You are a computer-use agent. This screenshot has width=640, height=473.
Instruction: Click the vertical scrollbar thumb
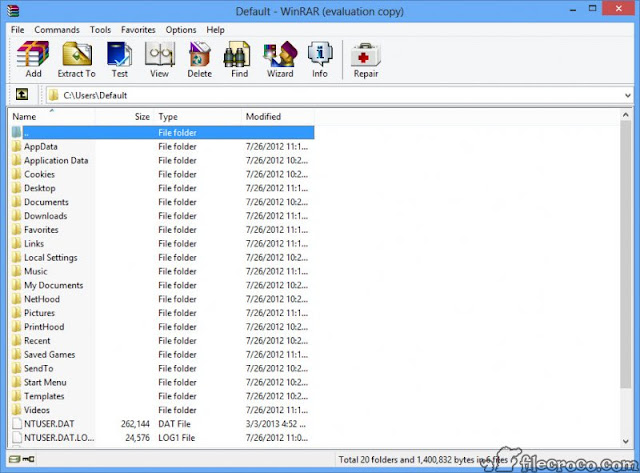click(x=626, y=255)
